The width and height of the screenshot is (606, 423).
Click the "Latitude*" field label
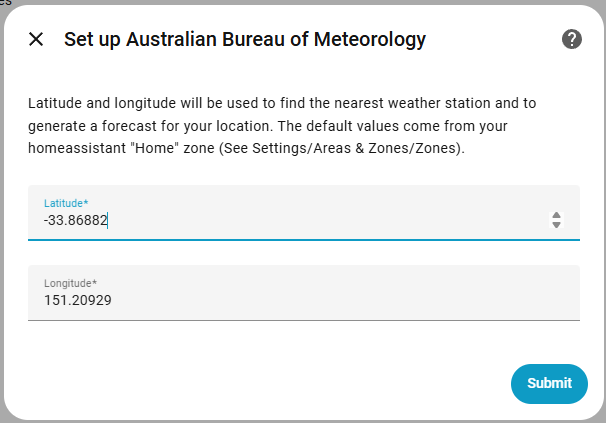66,203
